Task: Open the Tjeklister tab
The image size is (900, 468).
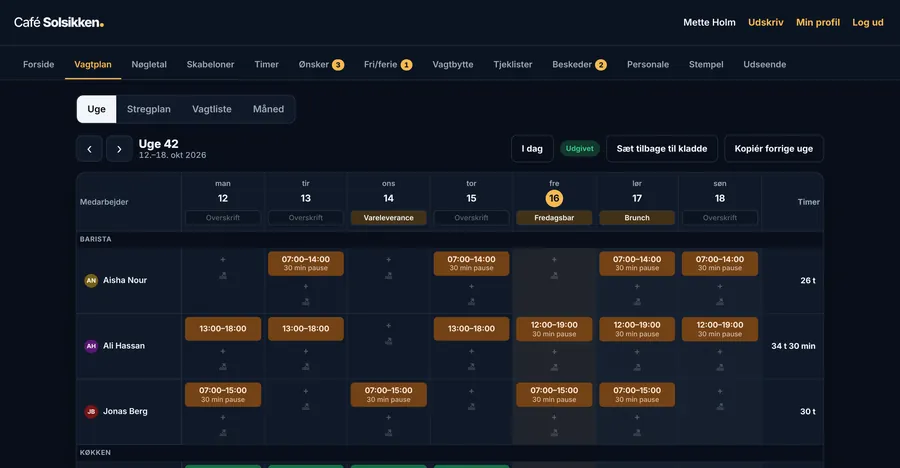Action: pyautogui.click(x=513, y=64)
